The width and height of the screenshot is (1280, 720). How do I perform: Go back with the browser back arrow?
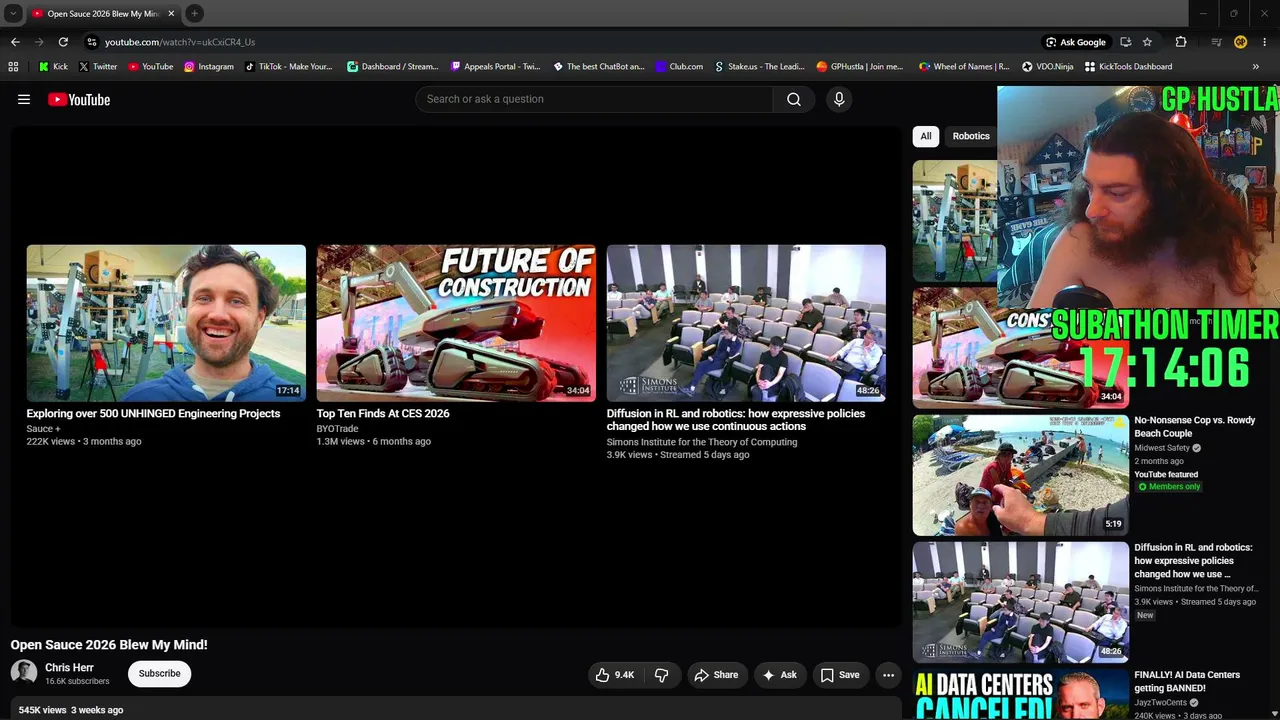tap(15, 42)
